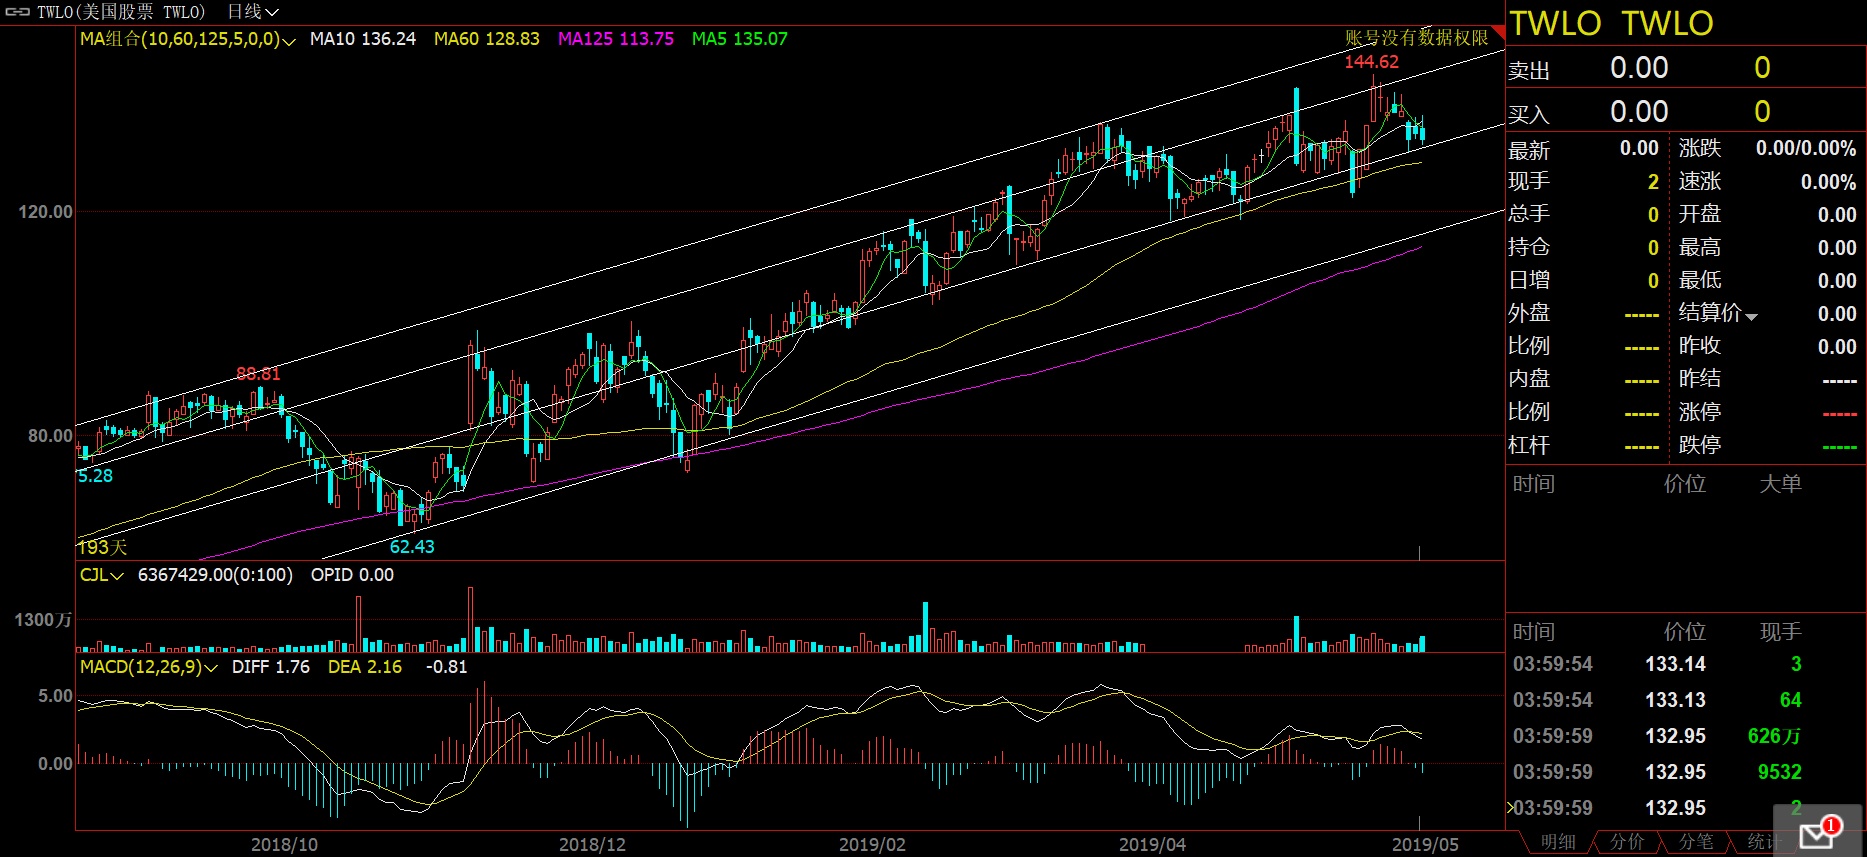Viewport: 1867px width, 857px height.
Task: Click the 昨收 previous close field
Action: click(1768, 346)
